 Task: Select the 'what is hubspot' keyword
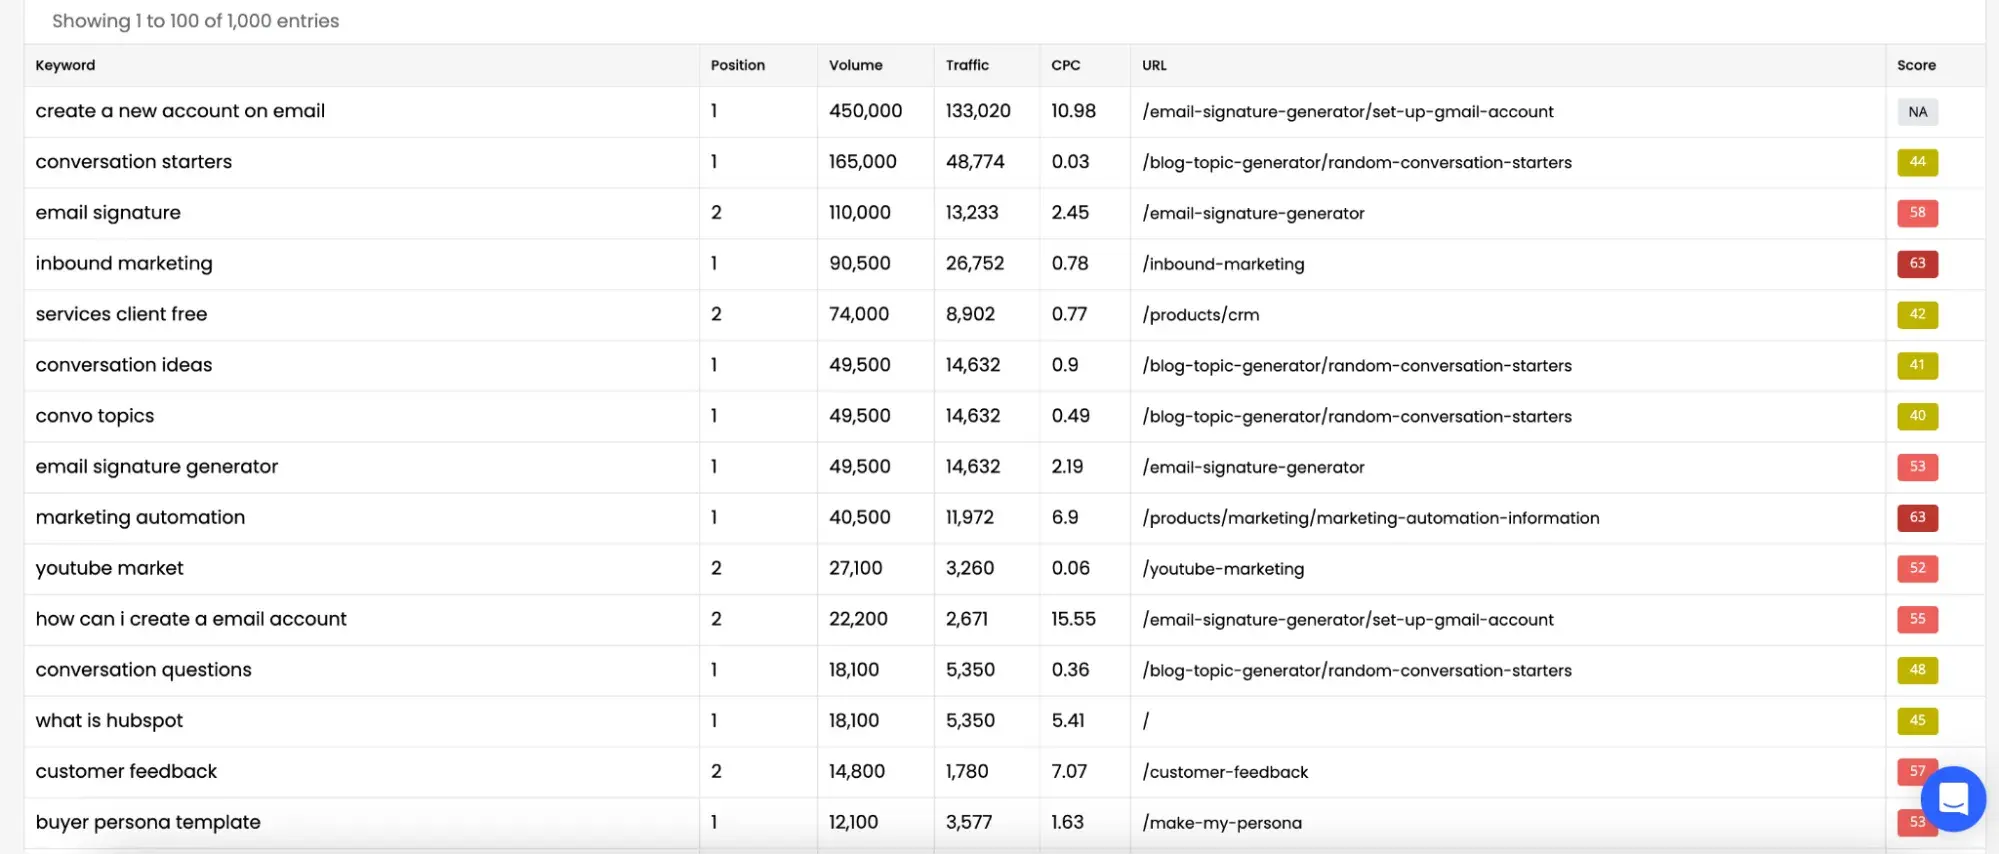tap(109, 721)
